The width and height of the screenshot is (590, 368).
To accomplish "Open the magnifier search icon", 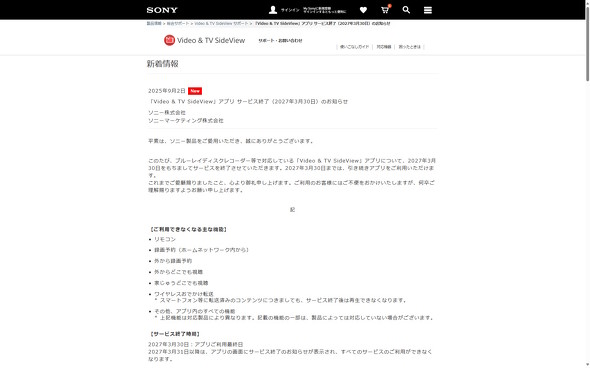I will tap(406, 10).
